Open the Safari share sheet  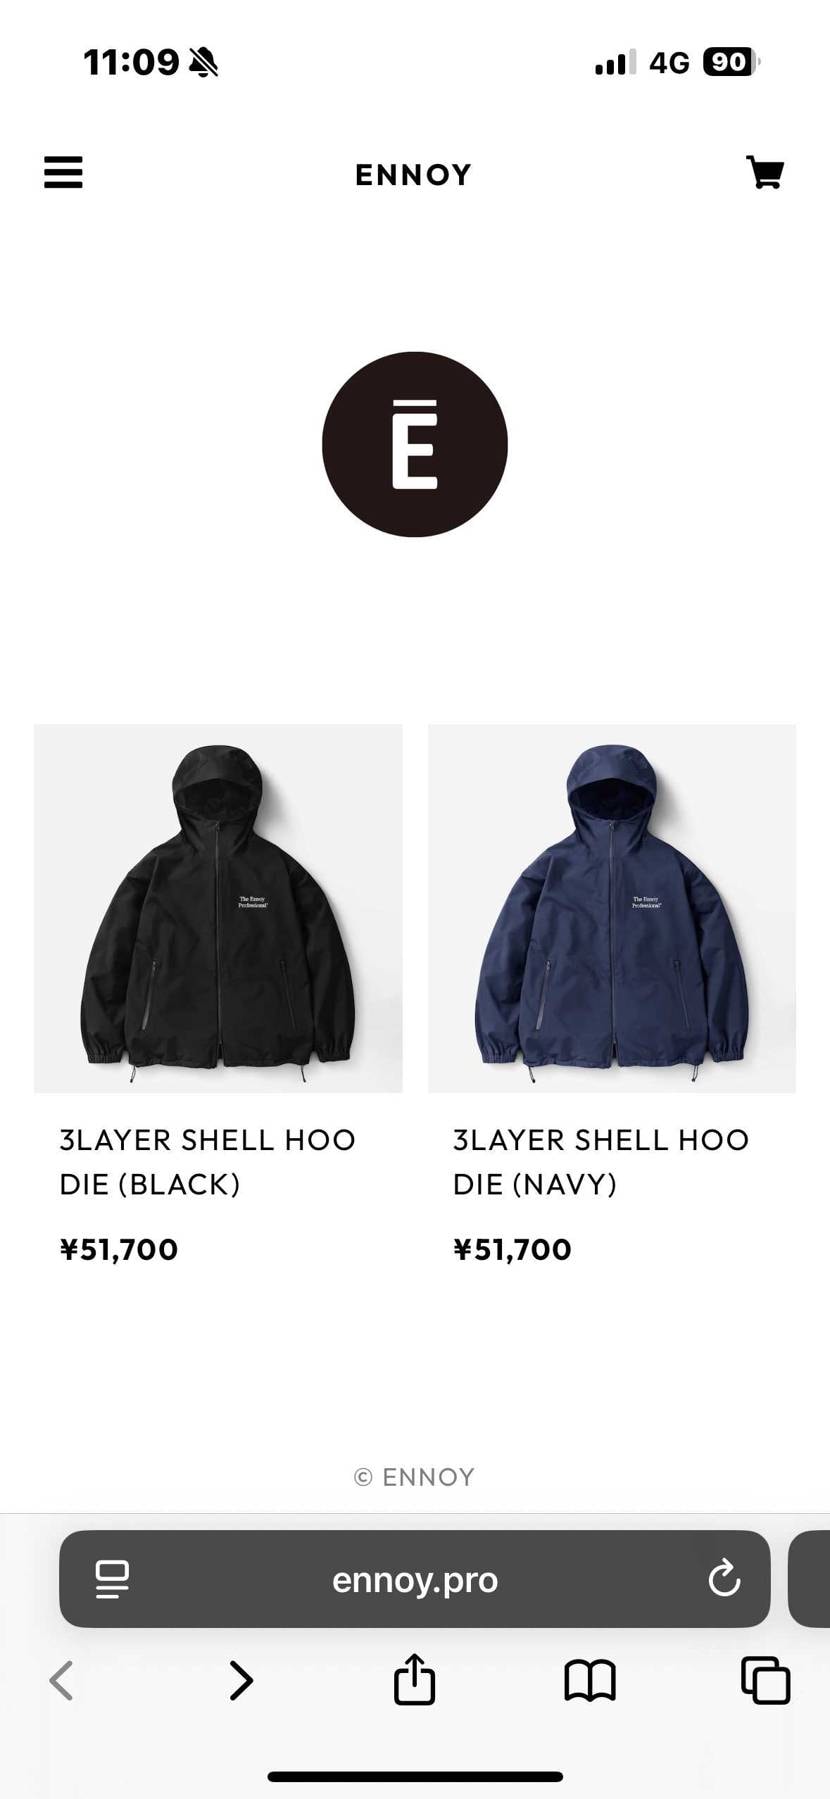414,1678
